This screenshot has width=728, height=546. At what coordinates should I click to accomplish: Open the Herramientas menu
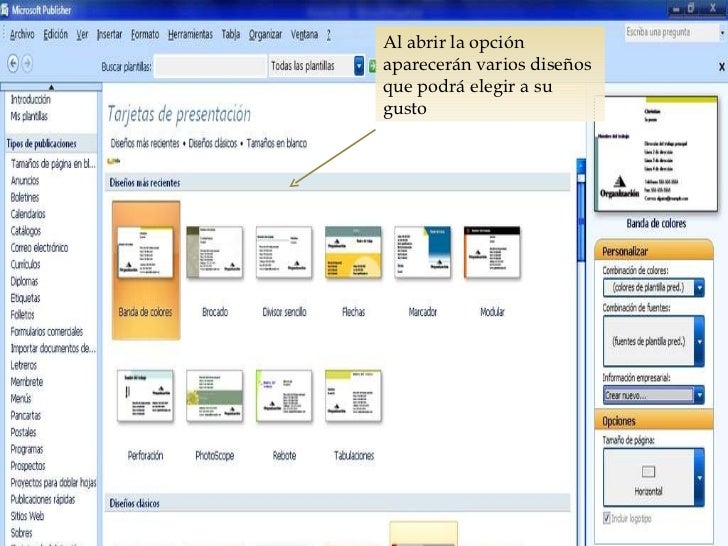pyautogui.click(x=190, y=34)
